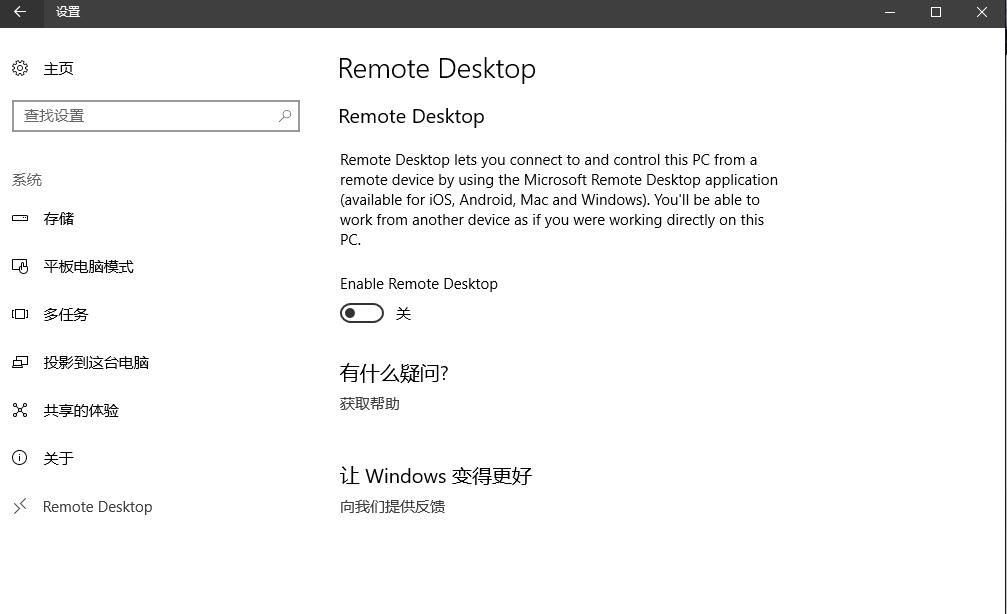Click the Enable Remote Desktop label
The width and height of the screenshot is (1007, 614).
pos(419,284)
